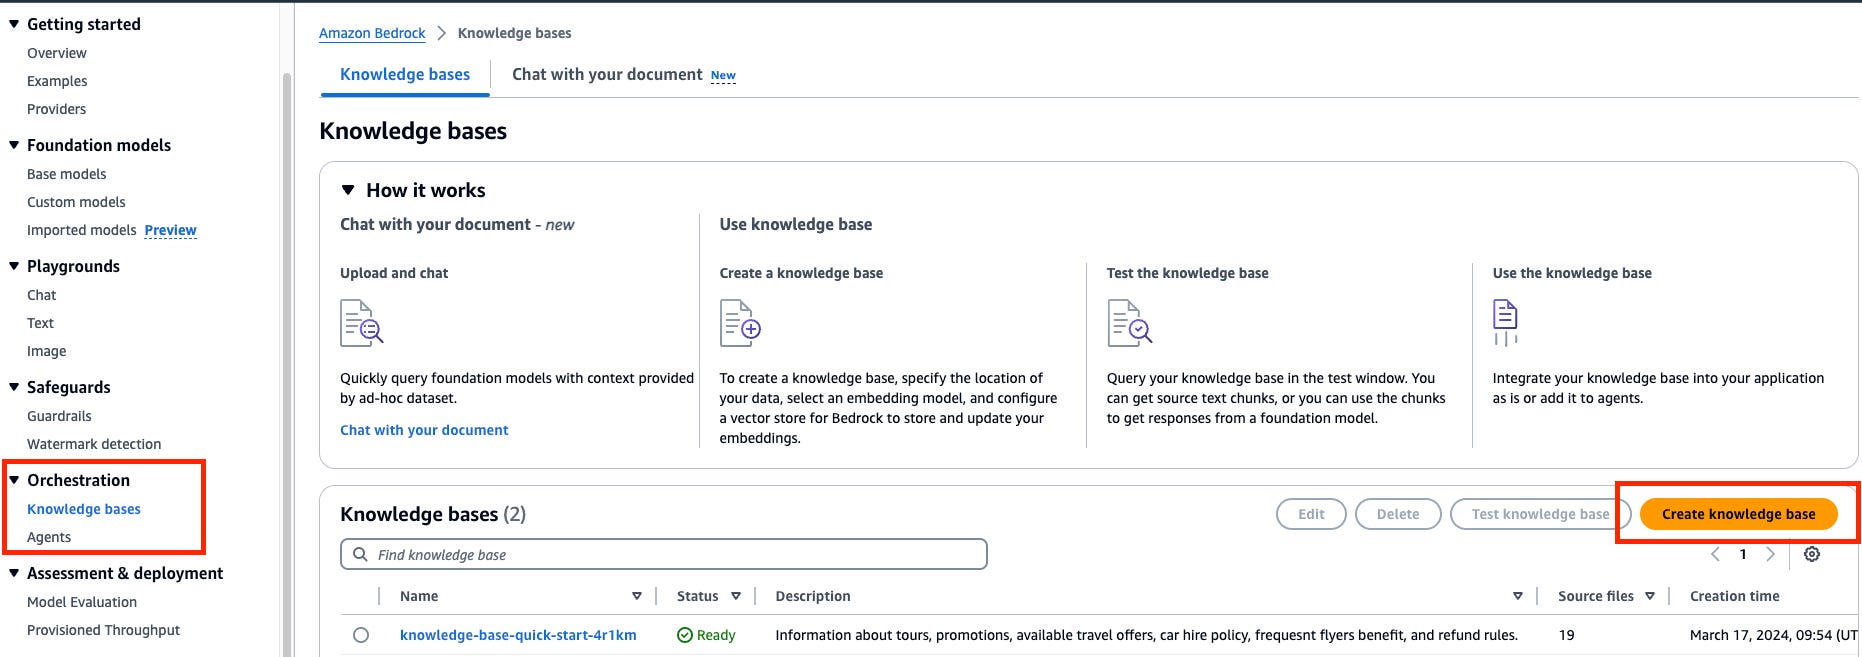Click the New badge next to Chat tab
This screenshot has width=1862, height=657.
723,75
